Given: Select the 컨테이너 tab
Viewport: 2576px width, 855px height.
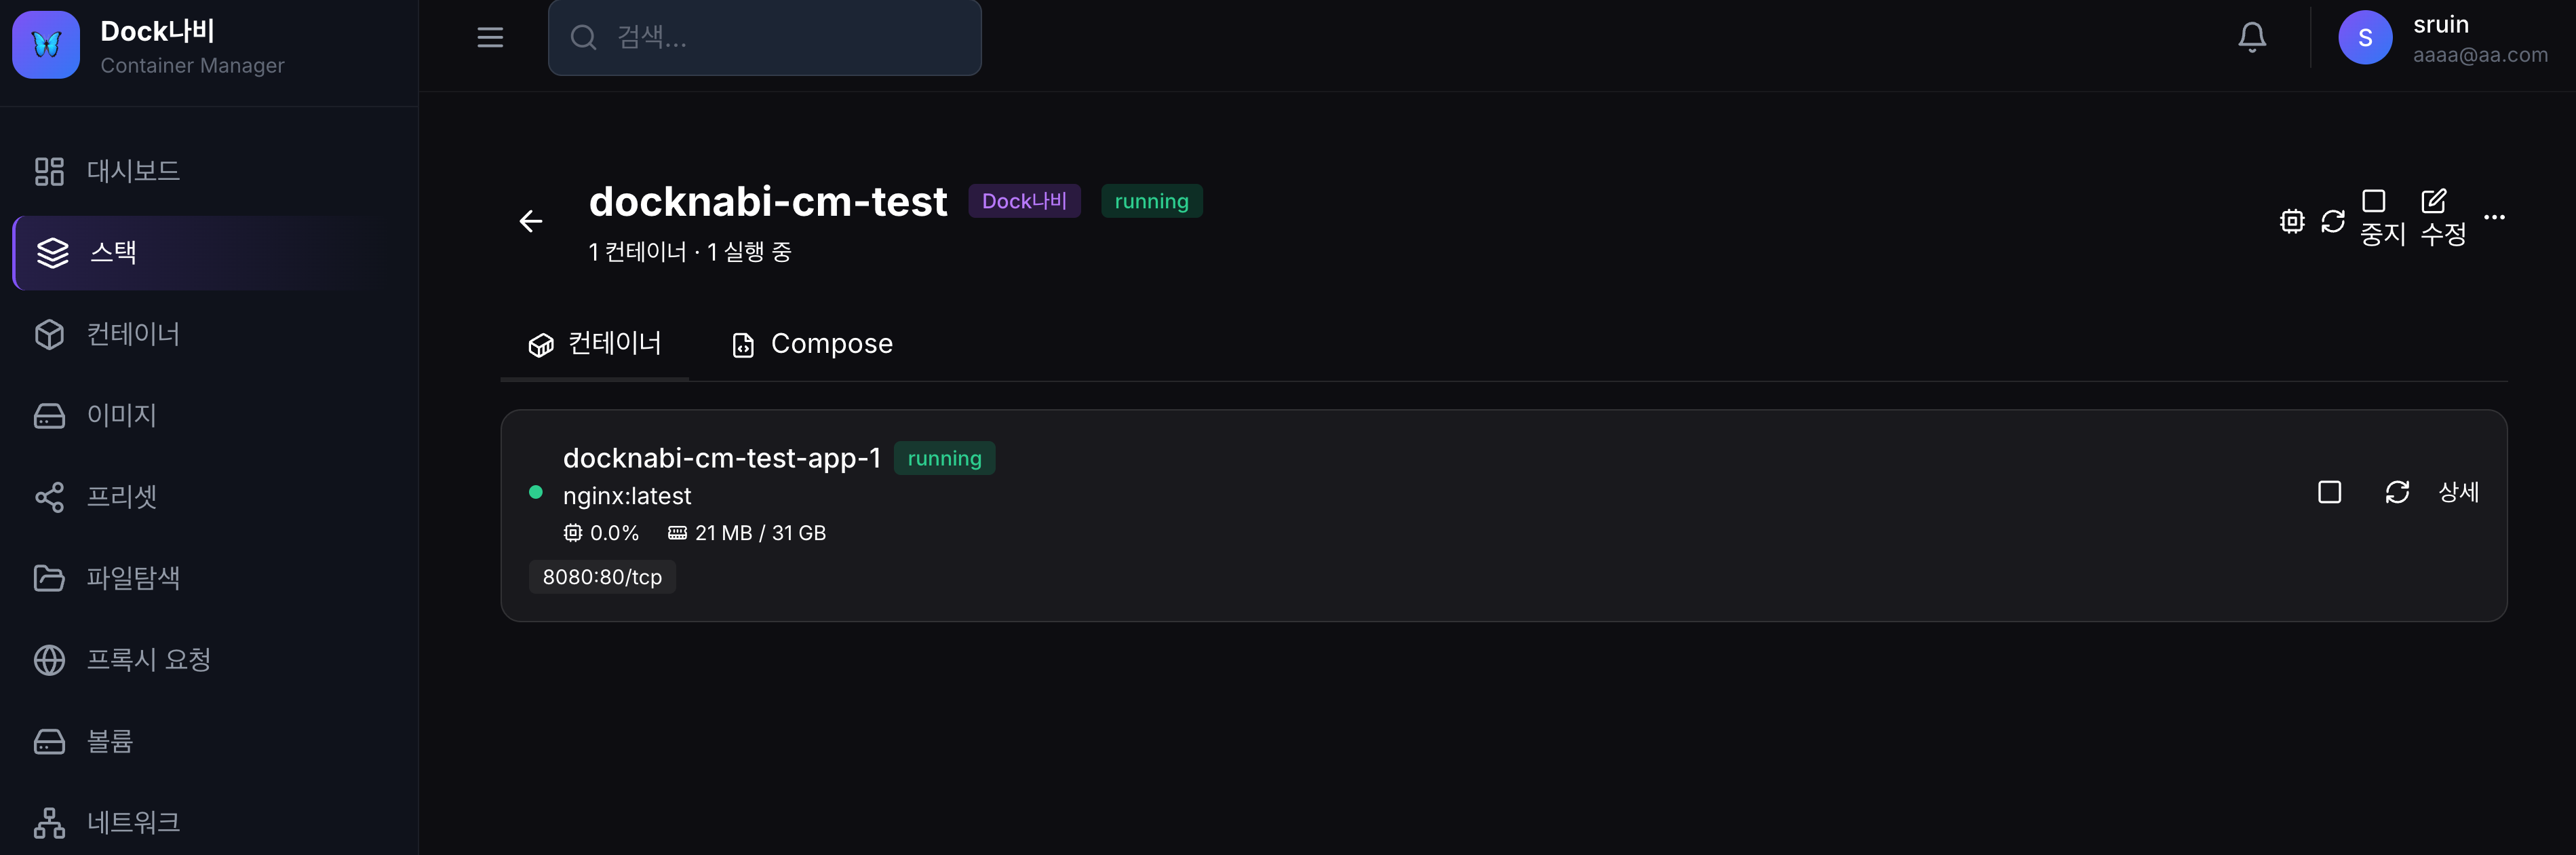Looking at the screenshot, I should coord(595,344).
